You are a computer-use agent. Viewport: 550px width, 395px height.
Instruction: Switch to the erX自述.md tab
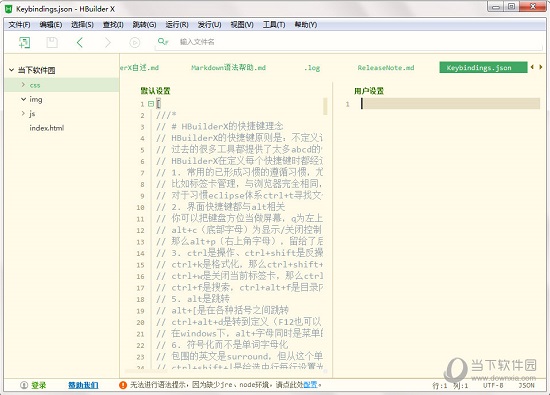[140, 68]
